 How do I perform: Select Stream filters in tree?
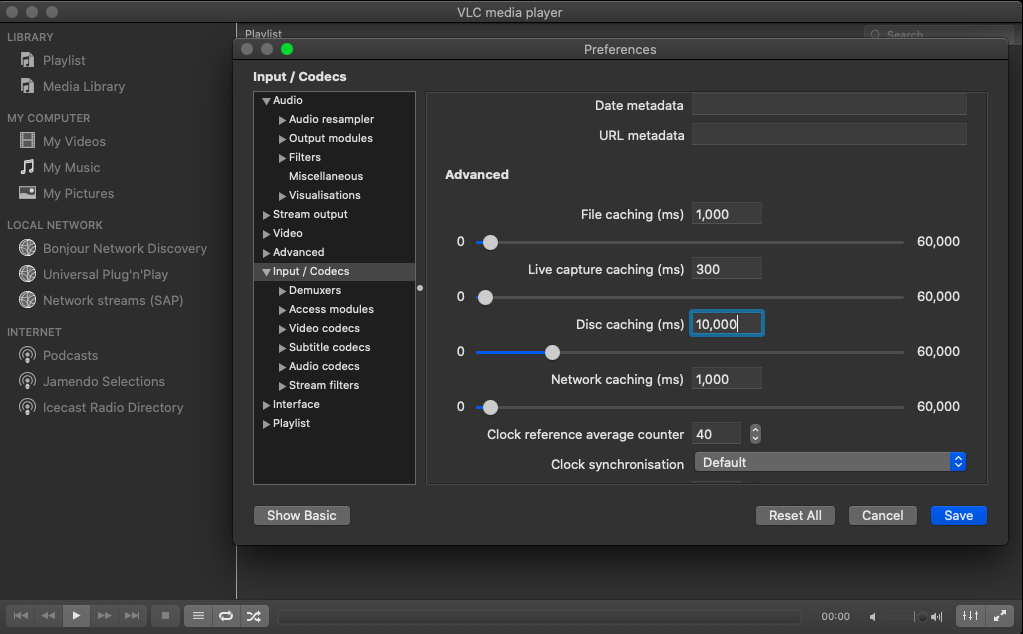(324, 385)
